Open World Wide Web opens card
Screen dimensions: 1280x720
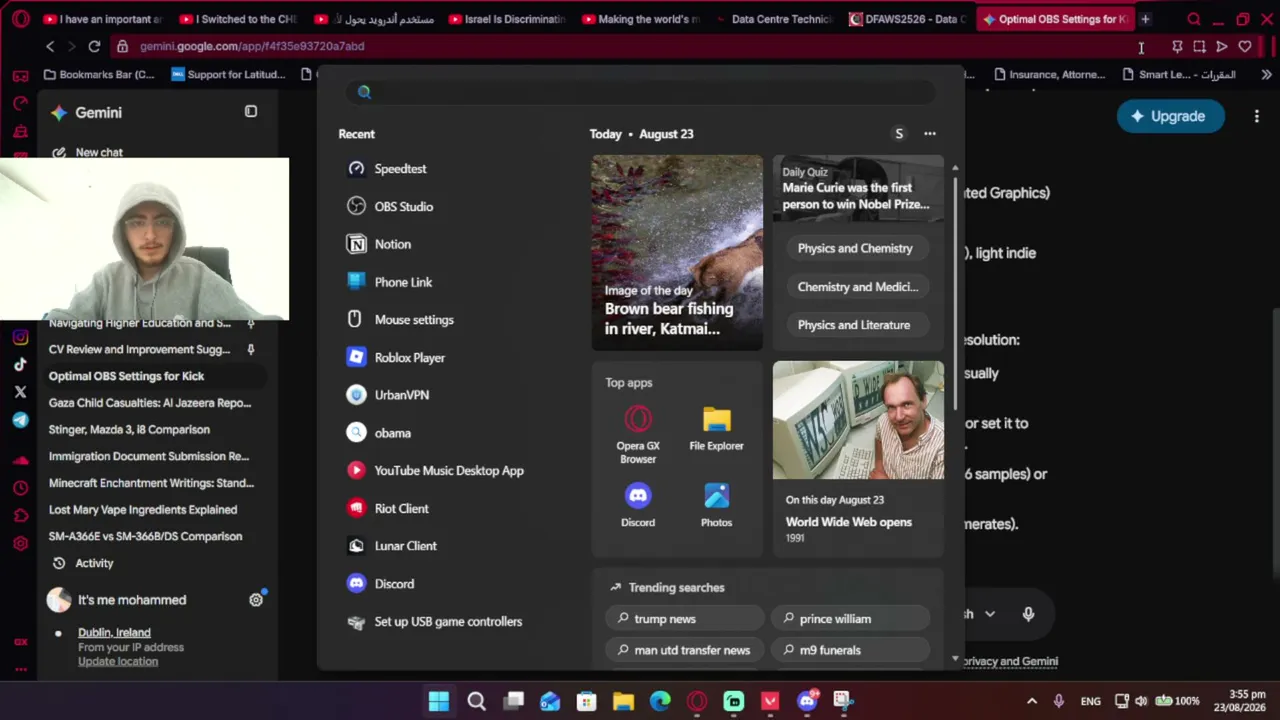pyautogui.click(x=858, y=458)
